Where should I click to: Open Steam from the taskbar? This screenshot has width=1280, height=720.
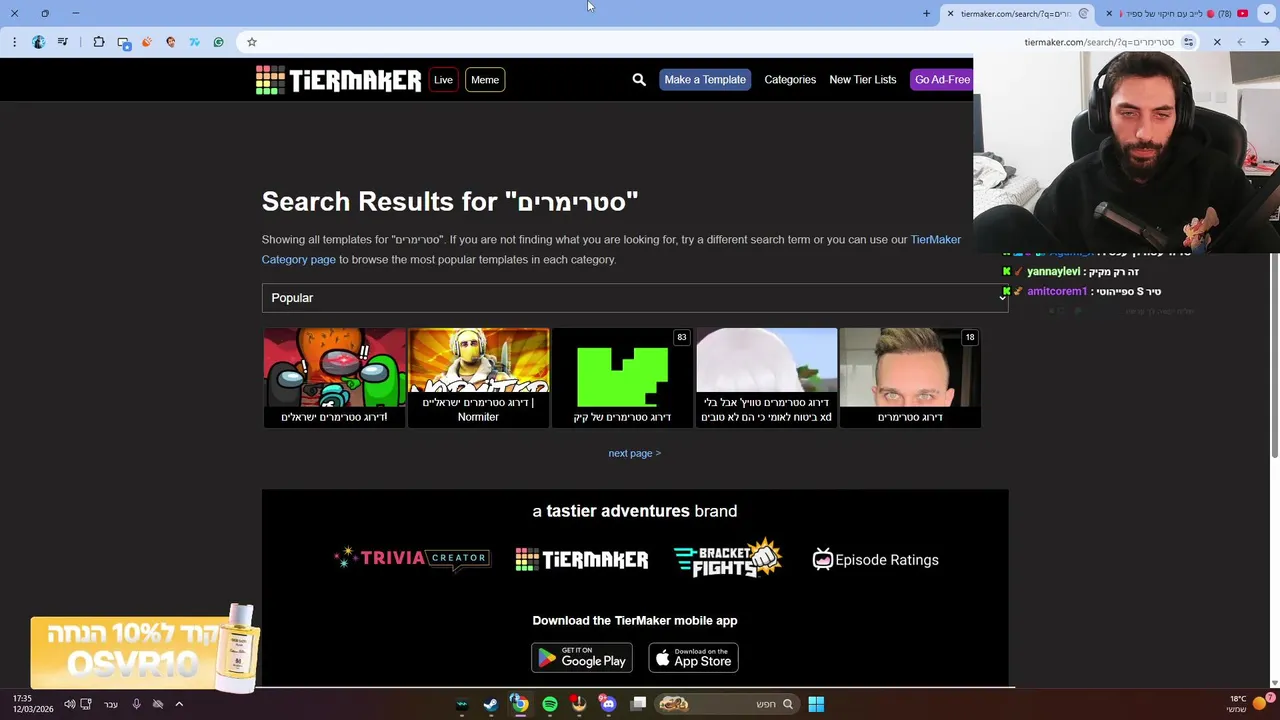[490, 704]
